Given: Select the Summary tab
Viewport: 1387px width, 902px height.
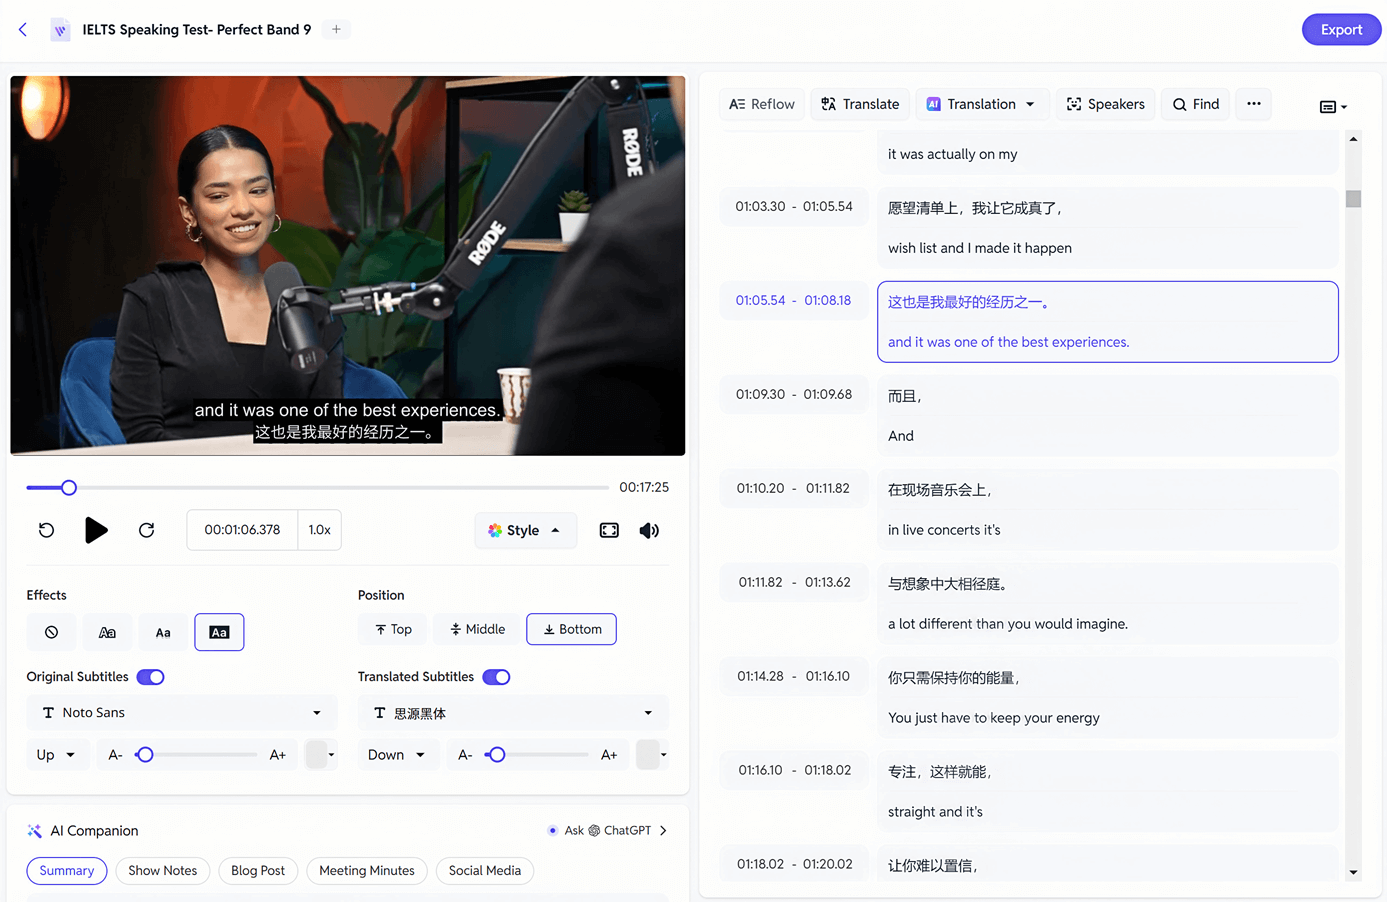Looking at the screenshot, I should tap(67, 871).
